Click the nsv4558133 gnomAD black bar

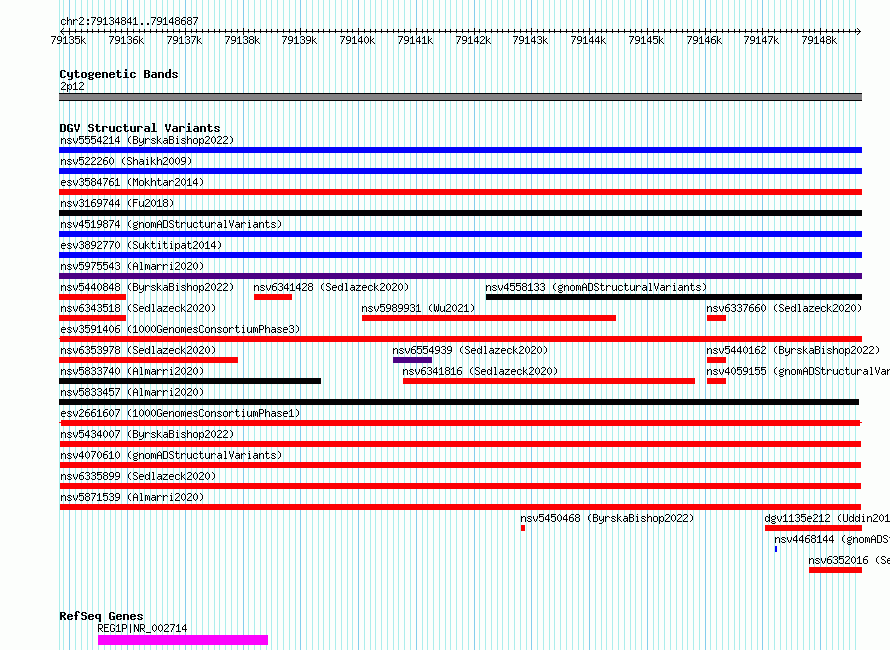674,297
